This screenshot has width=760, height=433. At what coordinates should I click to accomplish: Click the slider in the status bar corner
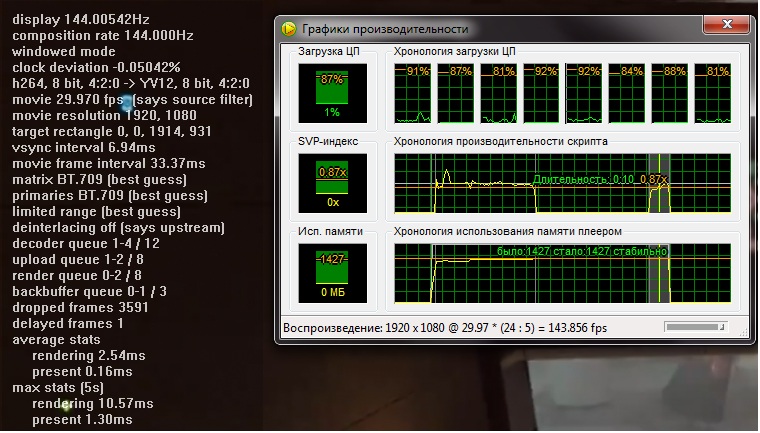(701, 327)
